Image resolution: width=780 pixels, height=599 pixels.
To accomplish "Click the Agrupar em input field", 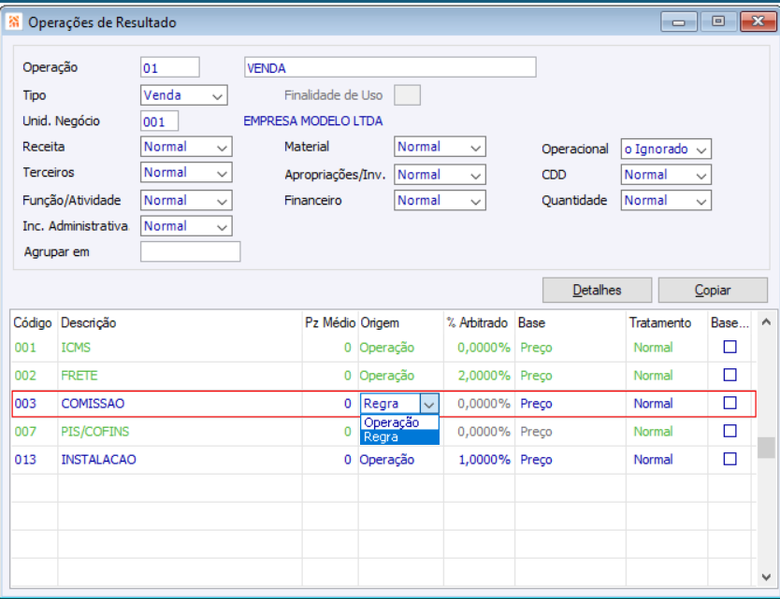I will coord(190,252).
